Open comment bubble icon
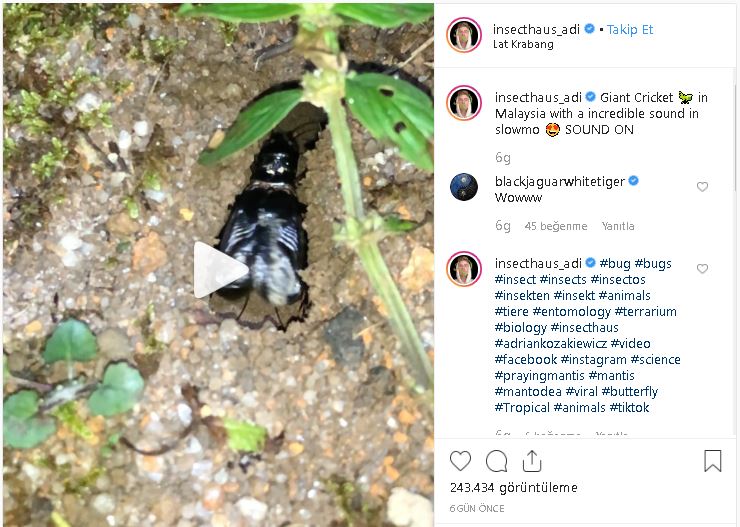This screenshot has width=740, height=527. click(x=496, y=461)
